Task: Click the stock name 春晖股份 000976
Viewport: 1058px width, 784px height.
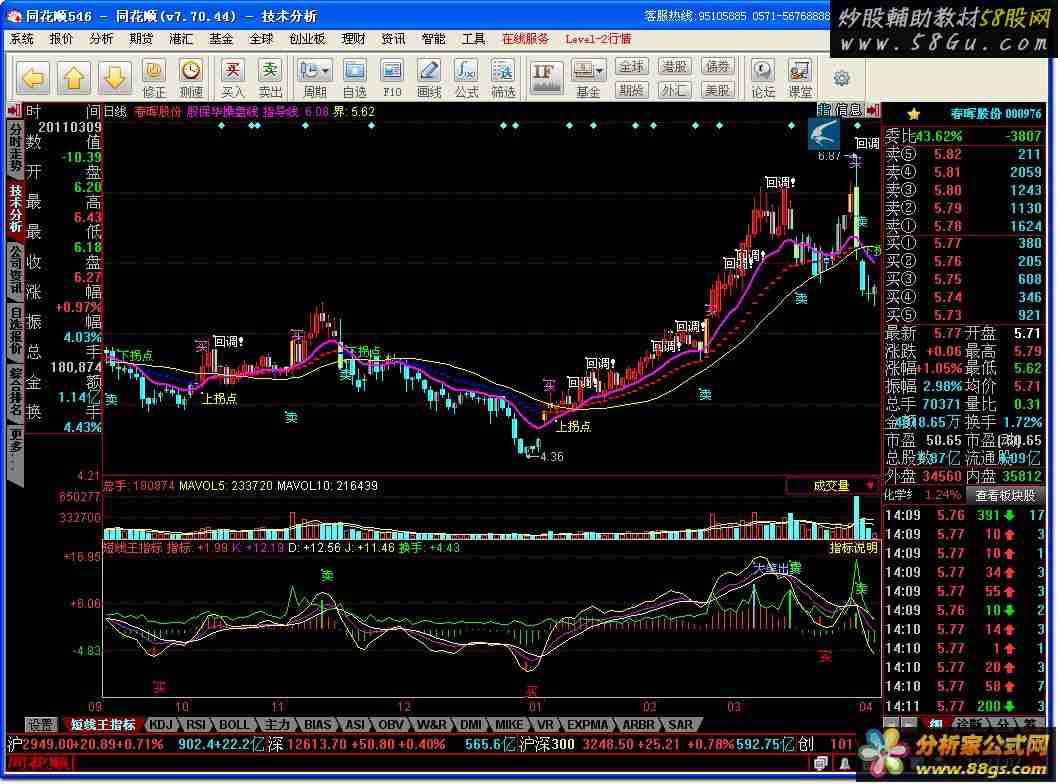Action: (995, 113)
